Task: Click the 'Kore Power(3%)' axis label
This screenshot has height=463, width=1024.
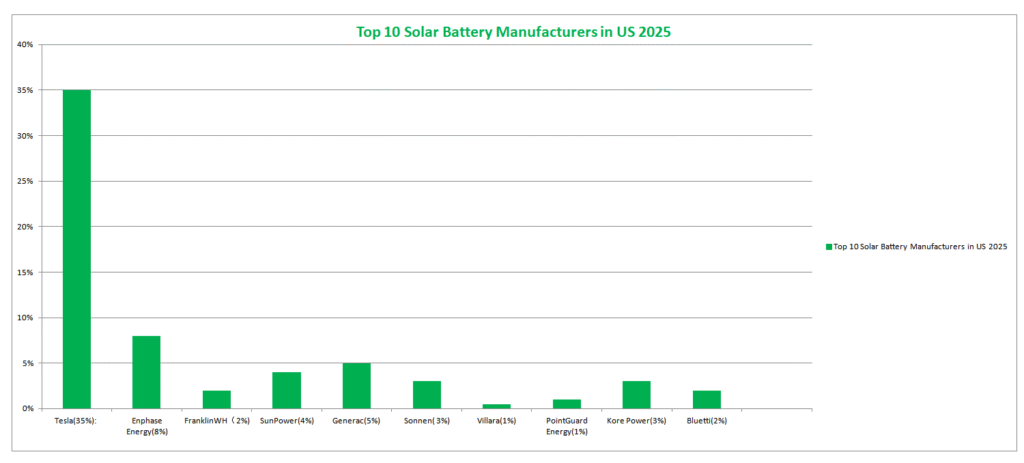Action: [x=637, y=421]
